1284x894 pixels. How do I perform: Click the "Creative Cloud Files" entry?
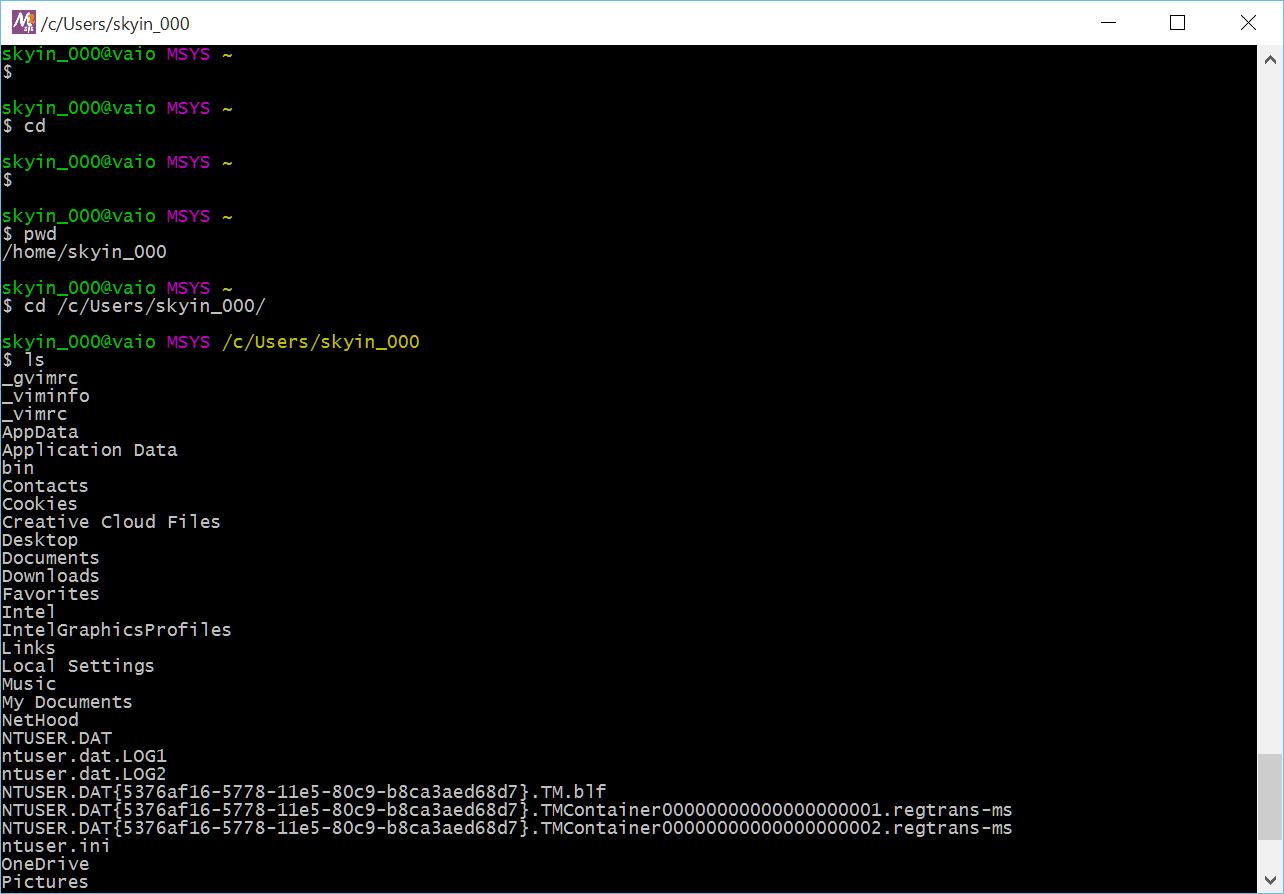pyautogui.click(x=110, y=521)
